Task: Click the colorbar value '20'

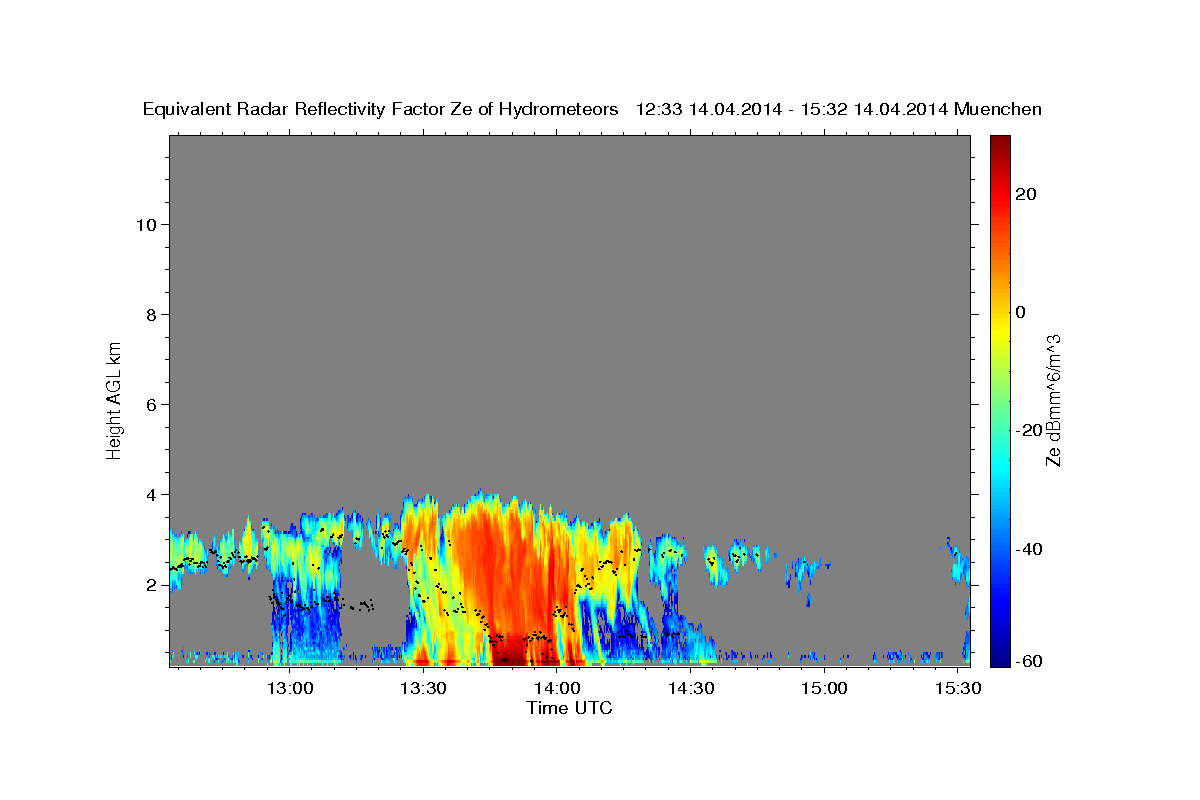Action: click(1025, 194)
